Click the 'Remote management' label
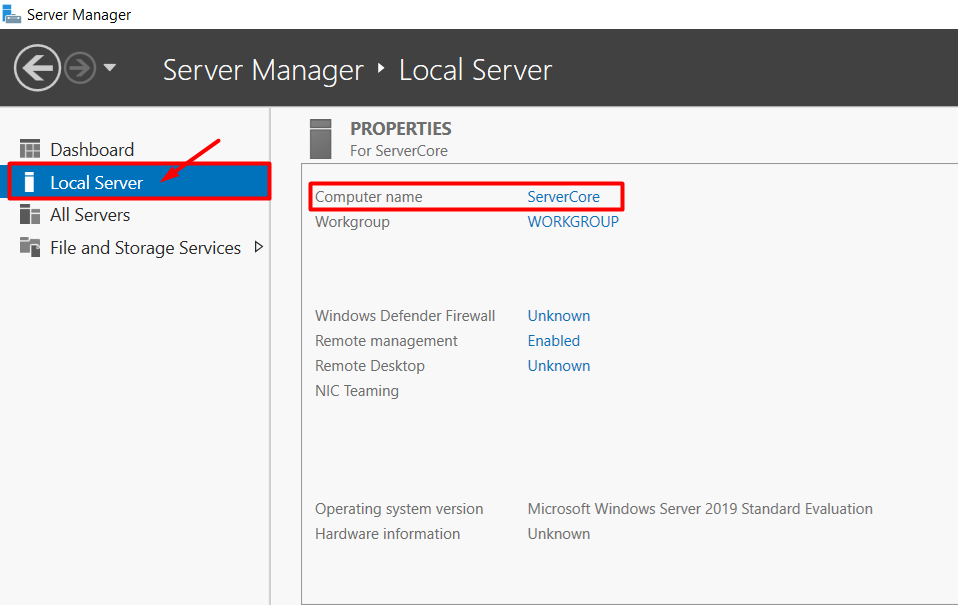The image size is (958, 605). (386, 341)
